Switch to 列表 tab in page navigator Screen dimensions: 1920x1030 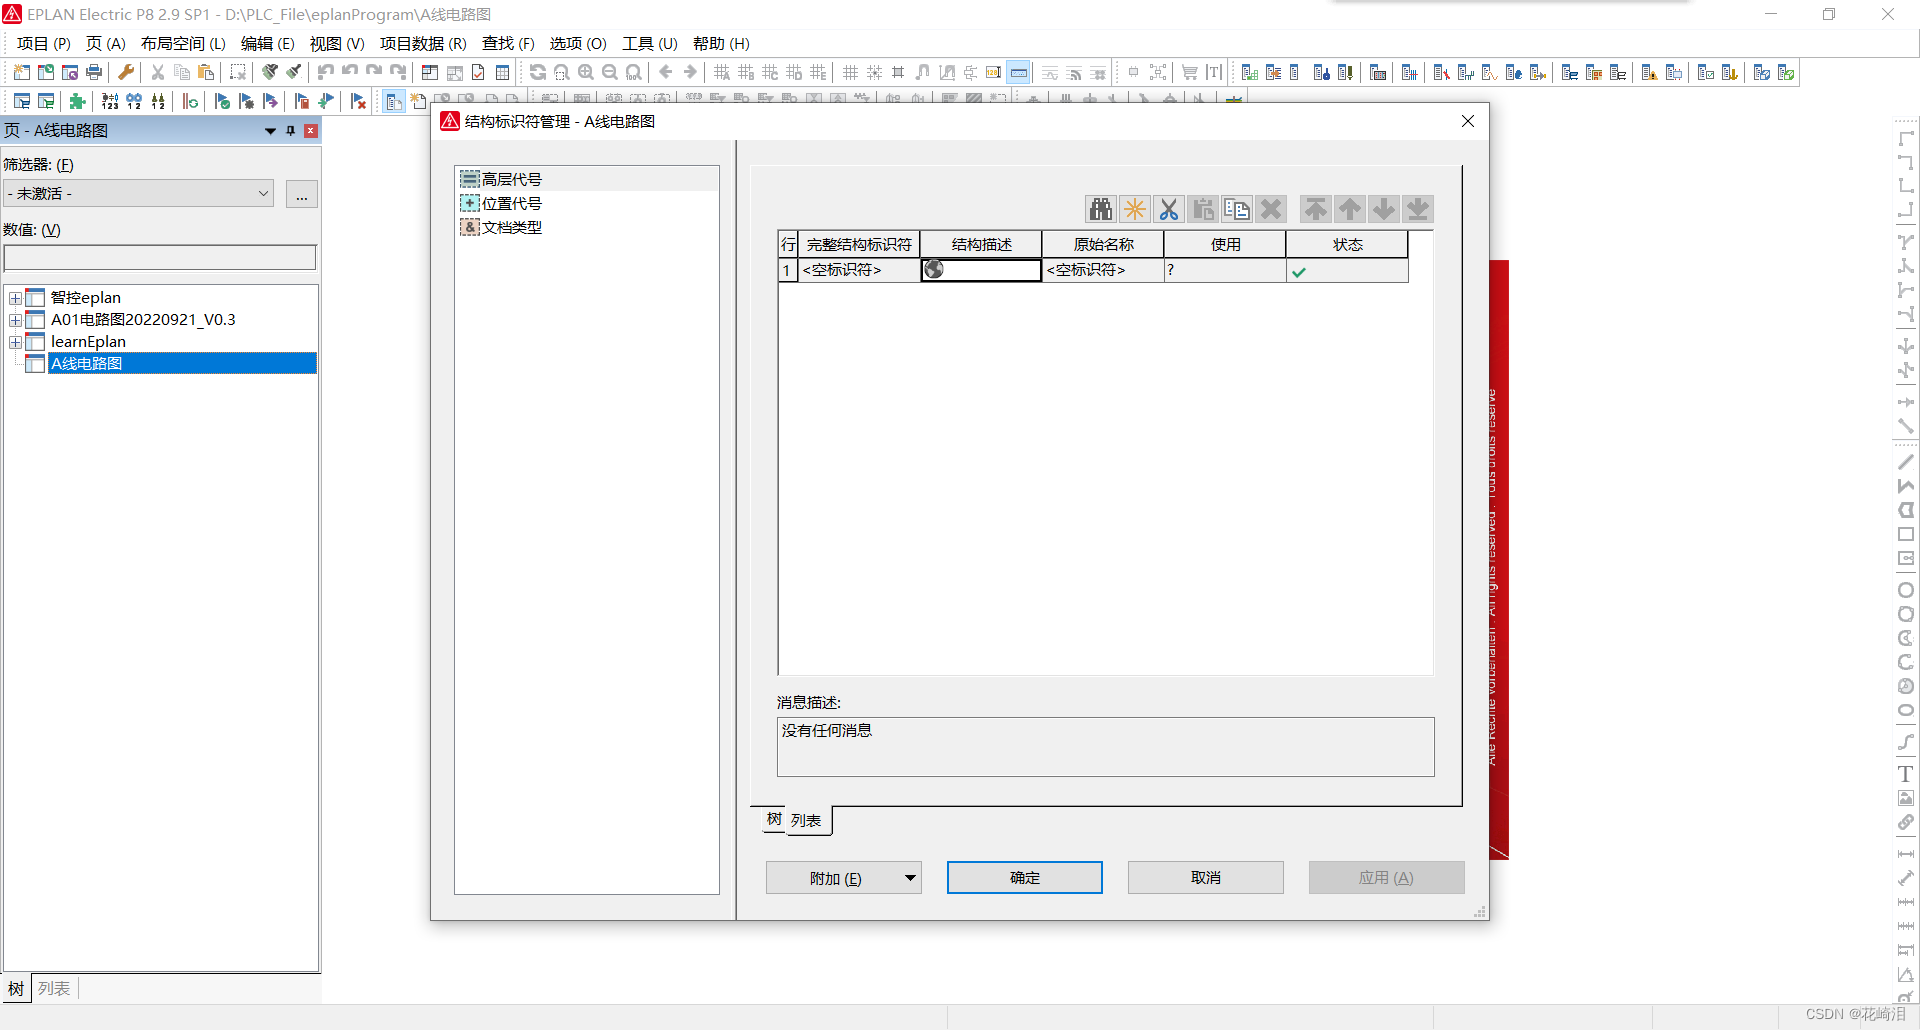click(x=54, y=988)
